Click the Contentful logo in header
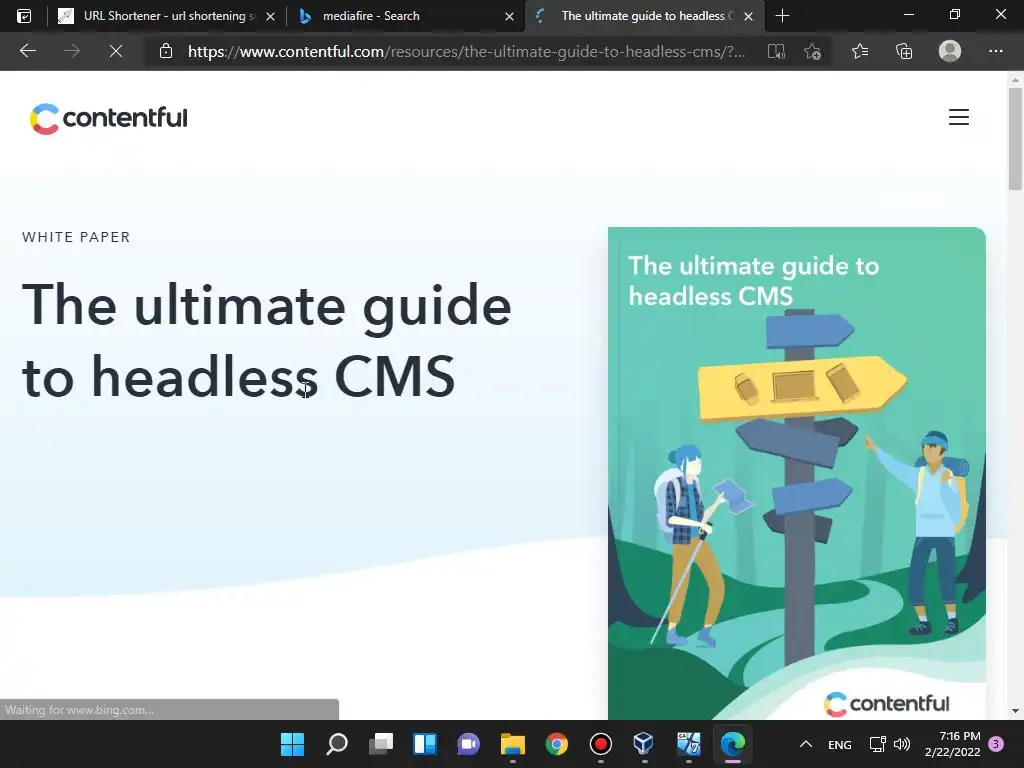 tap(108, 118)
